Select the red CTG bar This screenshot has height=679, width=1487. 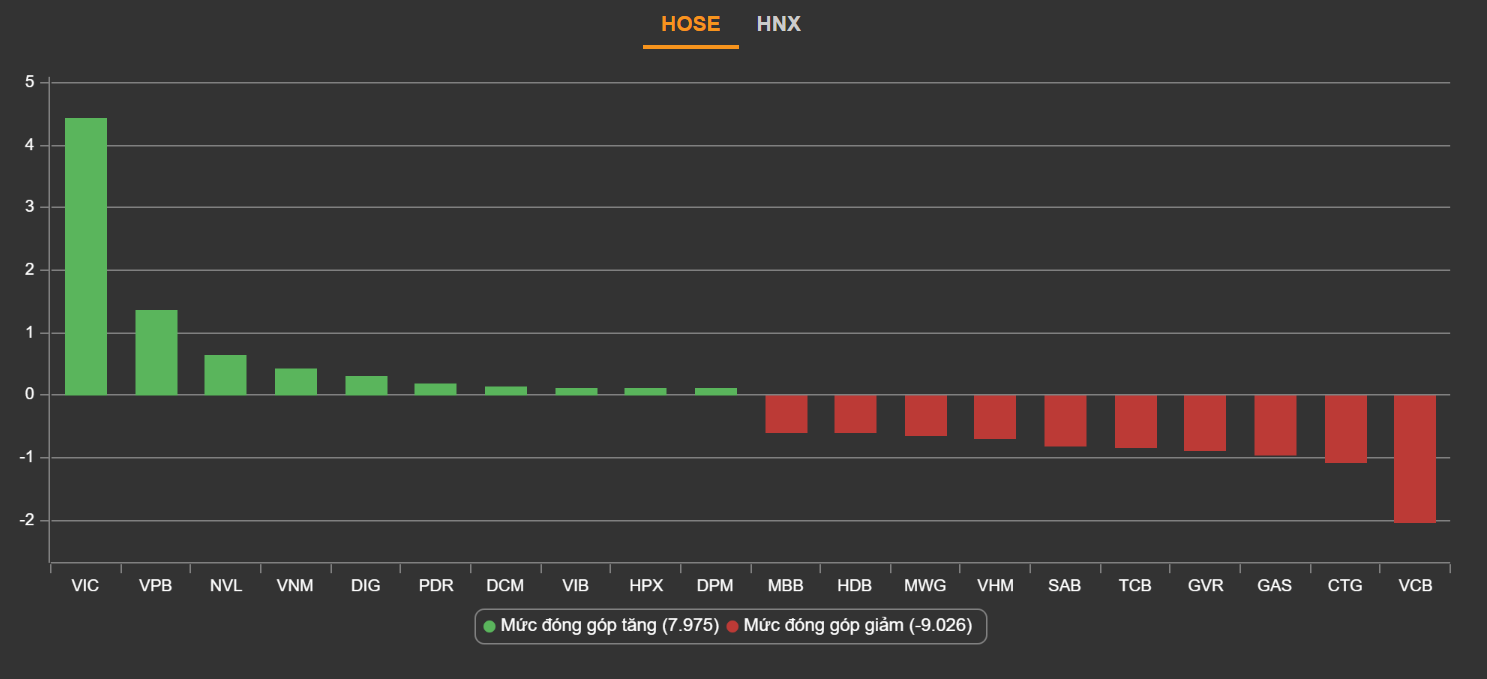tap(1345, 428)
